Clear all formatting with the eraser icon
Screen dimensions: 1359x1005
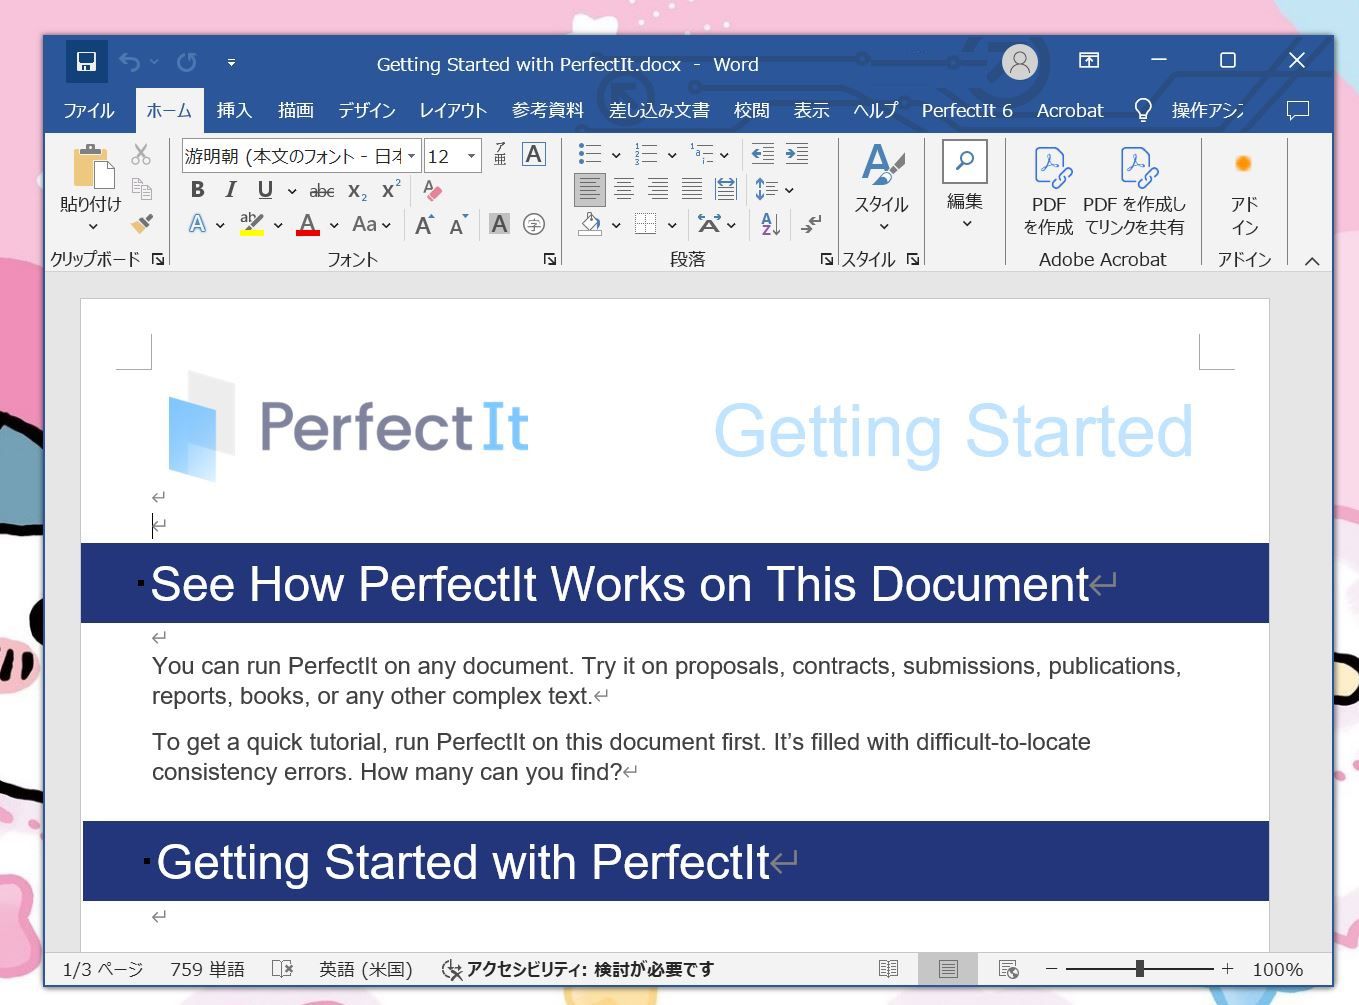[432, 190]
